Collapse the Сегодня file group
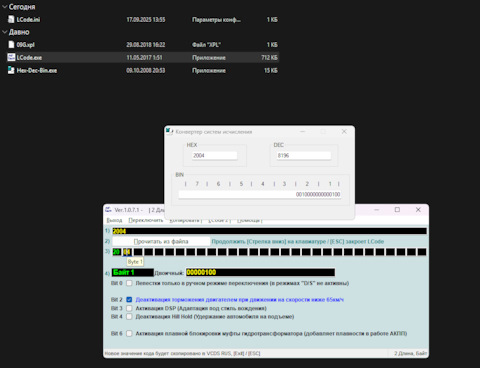Screen dimensions: 480x368 coord(4,7)
